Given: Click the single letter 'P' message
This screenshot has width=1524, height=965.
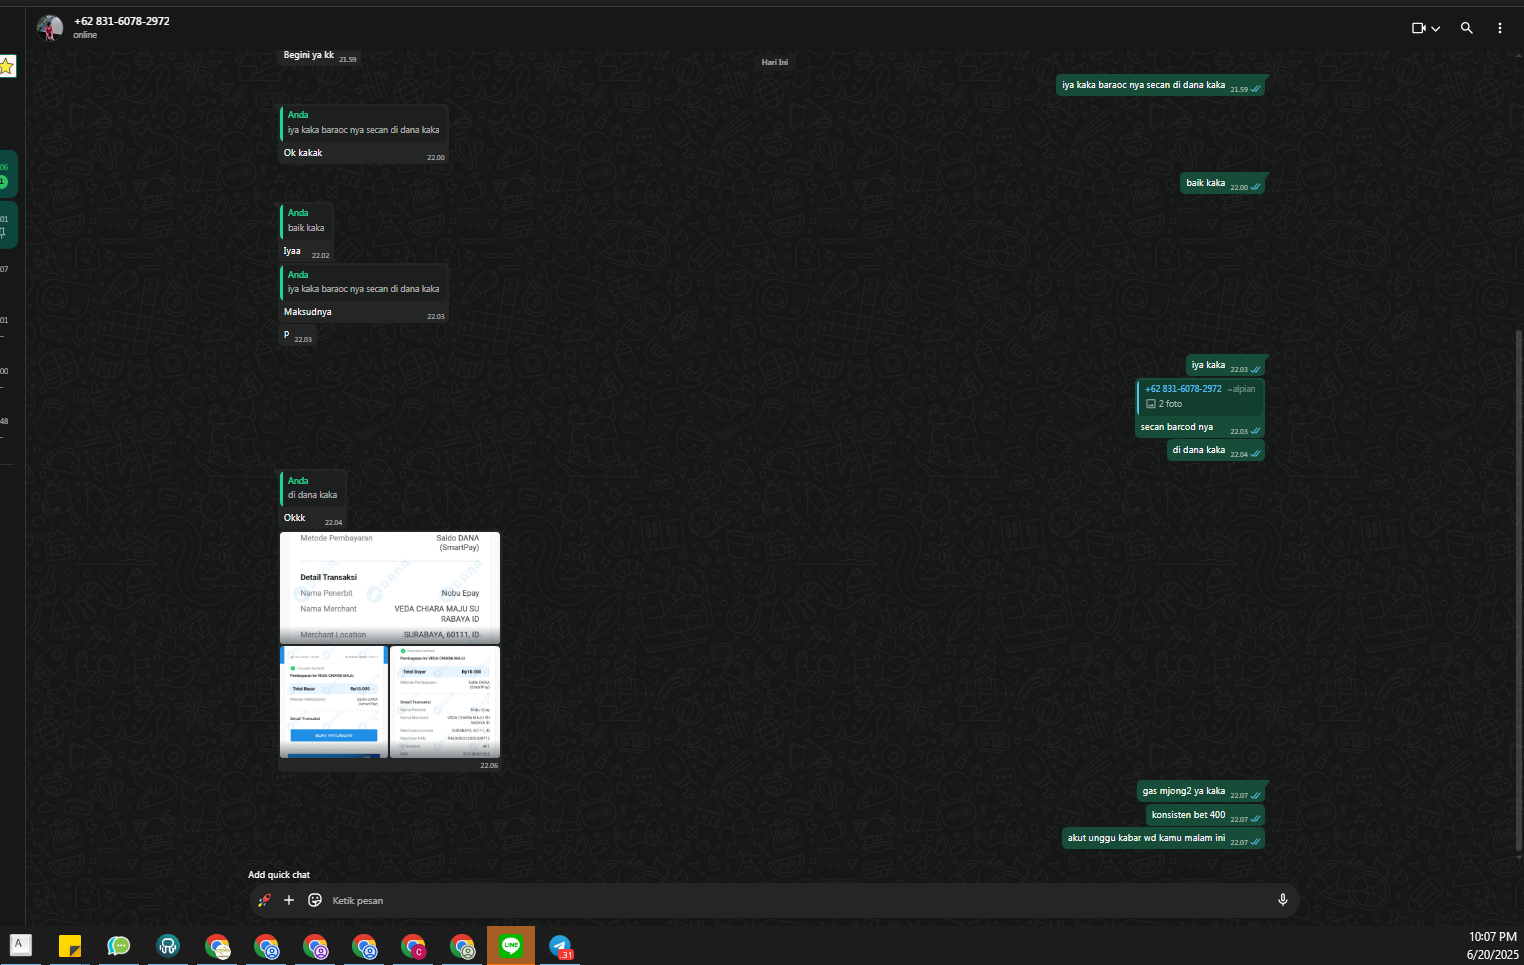Looking at the screenshot, I should point(287,335).
